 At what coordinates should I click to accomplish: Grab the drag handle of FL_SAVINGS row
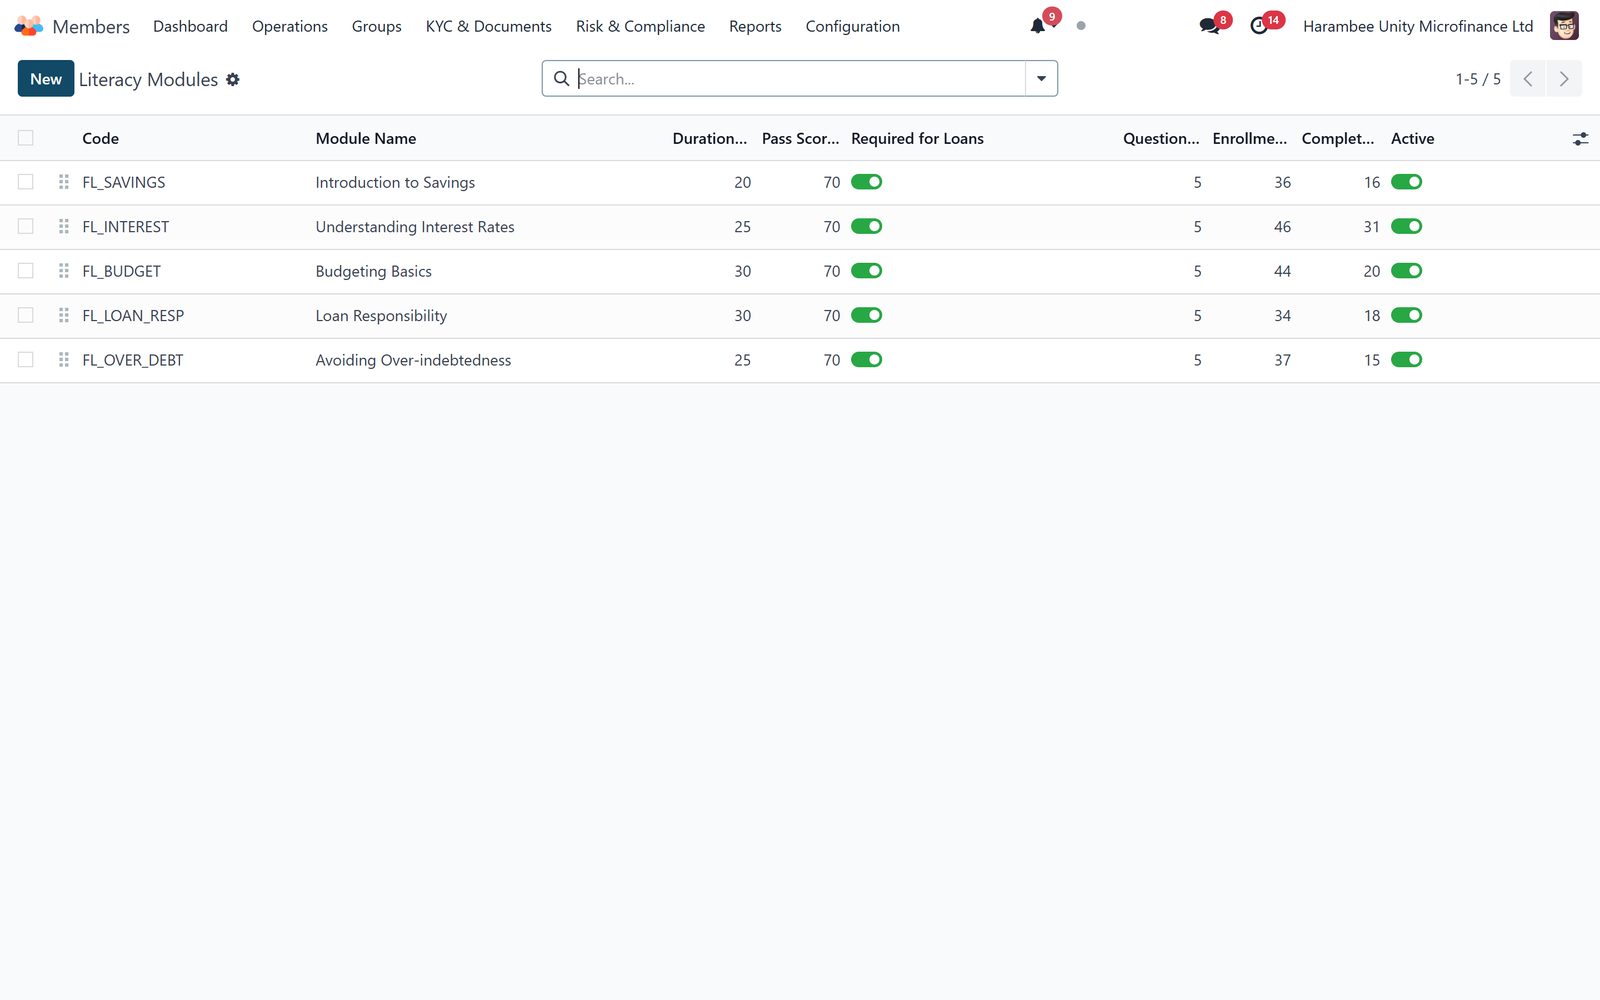(64, 182)
